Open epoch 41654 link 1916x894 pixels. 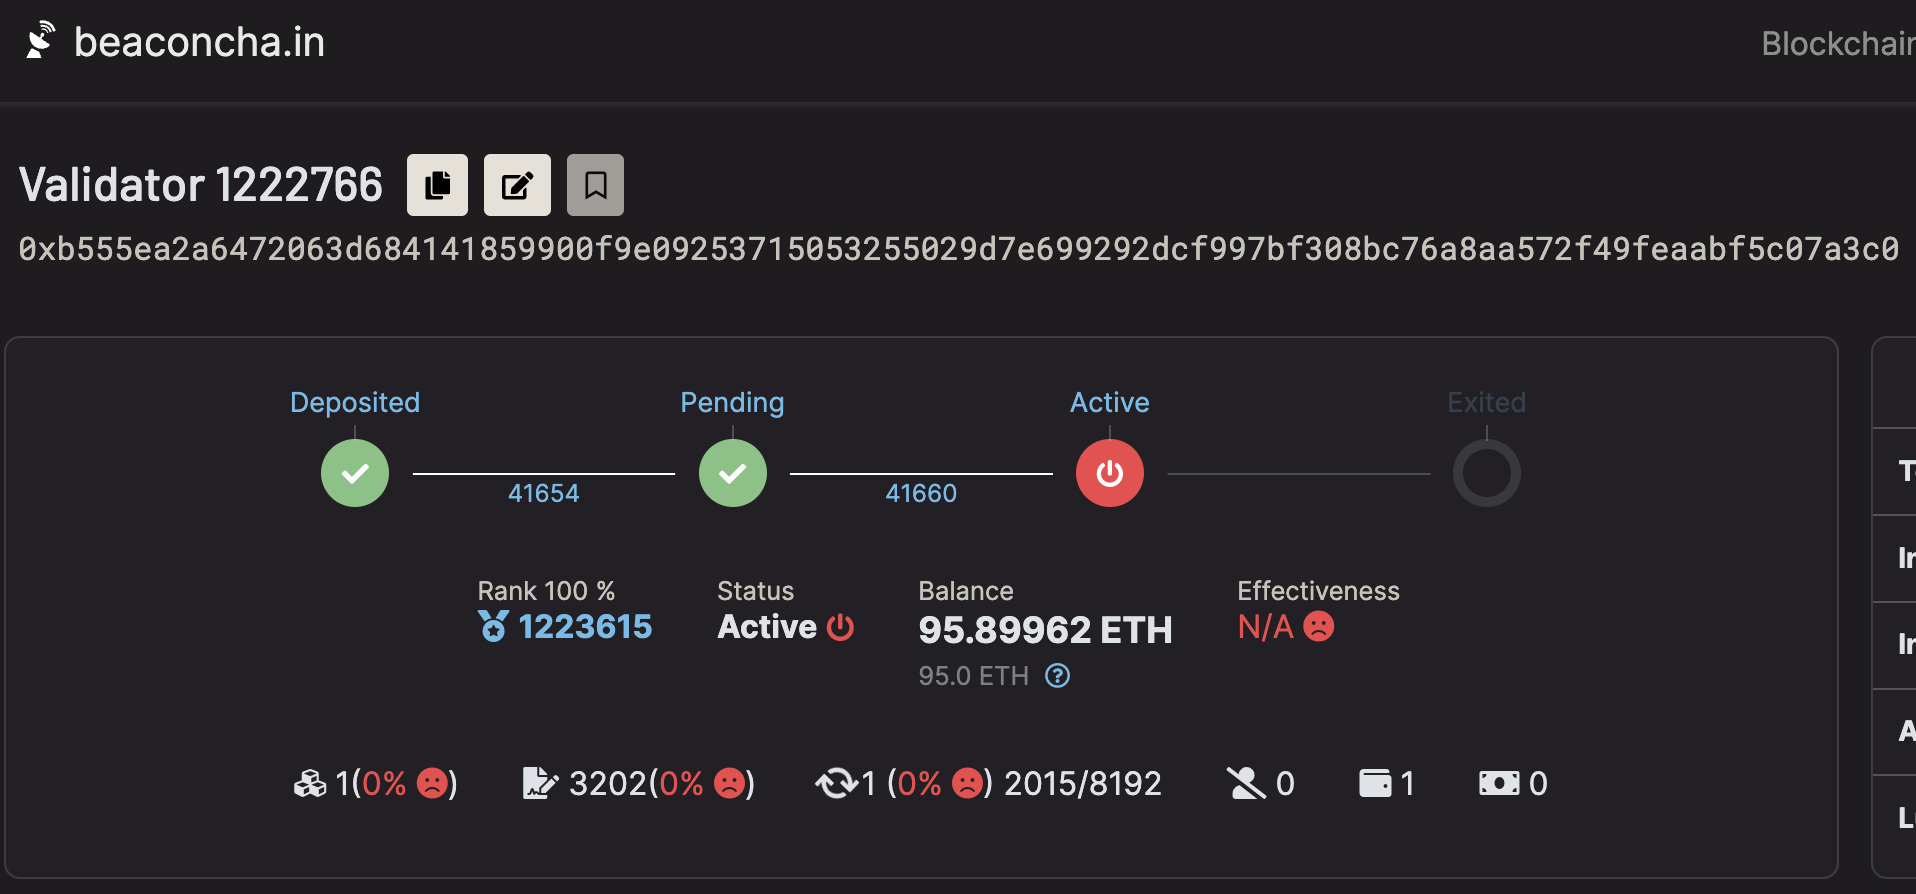point(543,493)
